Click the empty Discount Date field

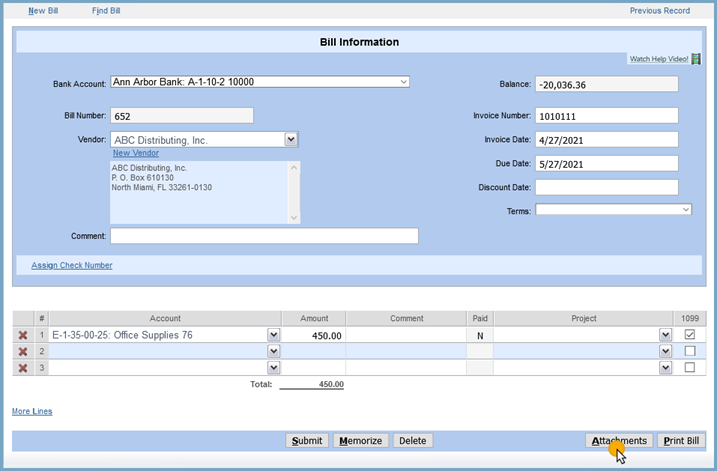click(607, 187)
